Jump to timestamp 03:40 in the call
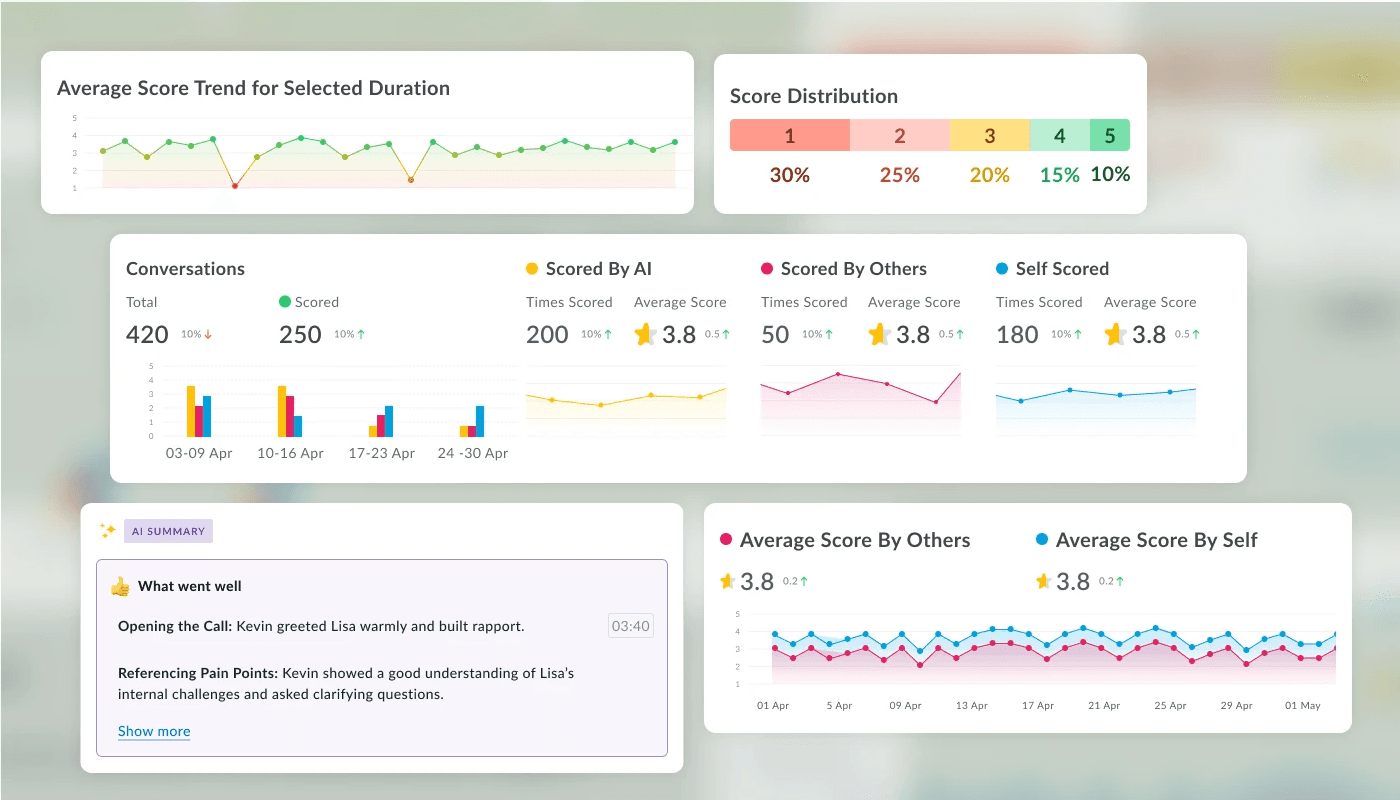The image size is (1400, 800). [631, 627]
